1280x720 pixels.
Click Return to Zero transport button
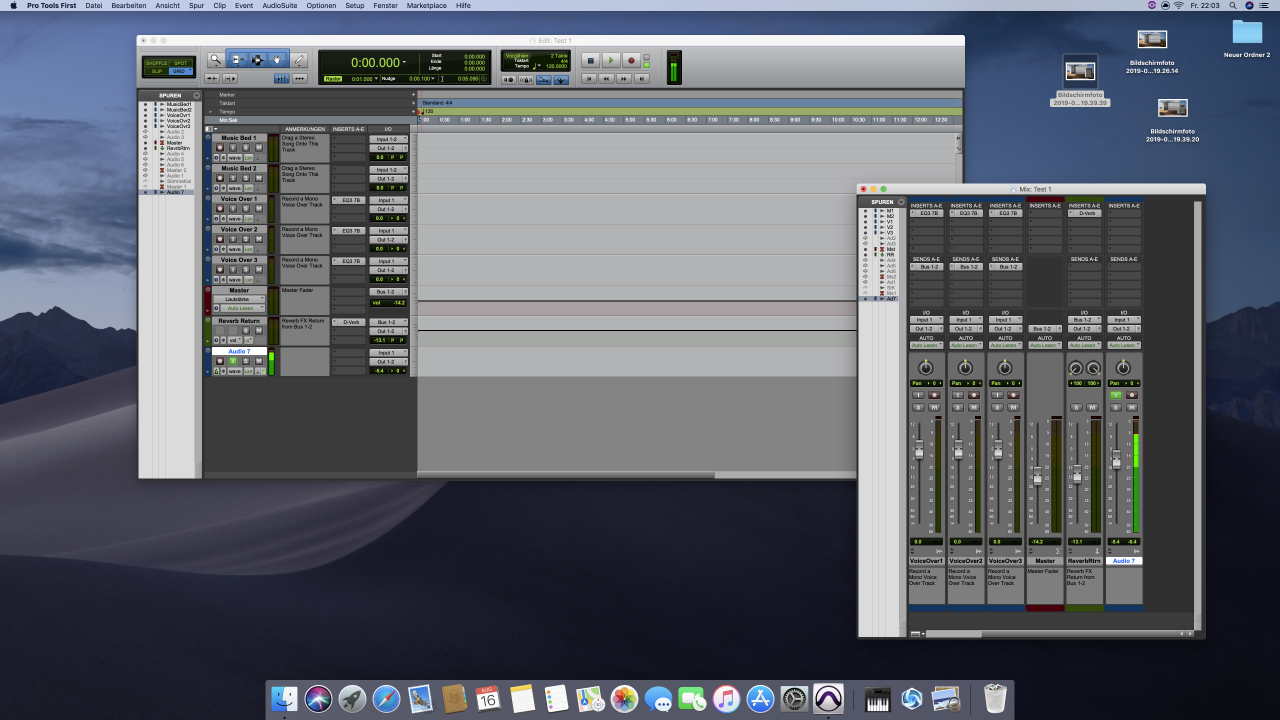click(x=589, y=79)
